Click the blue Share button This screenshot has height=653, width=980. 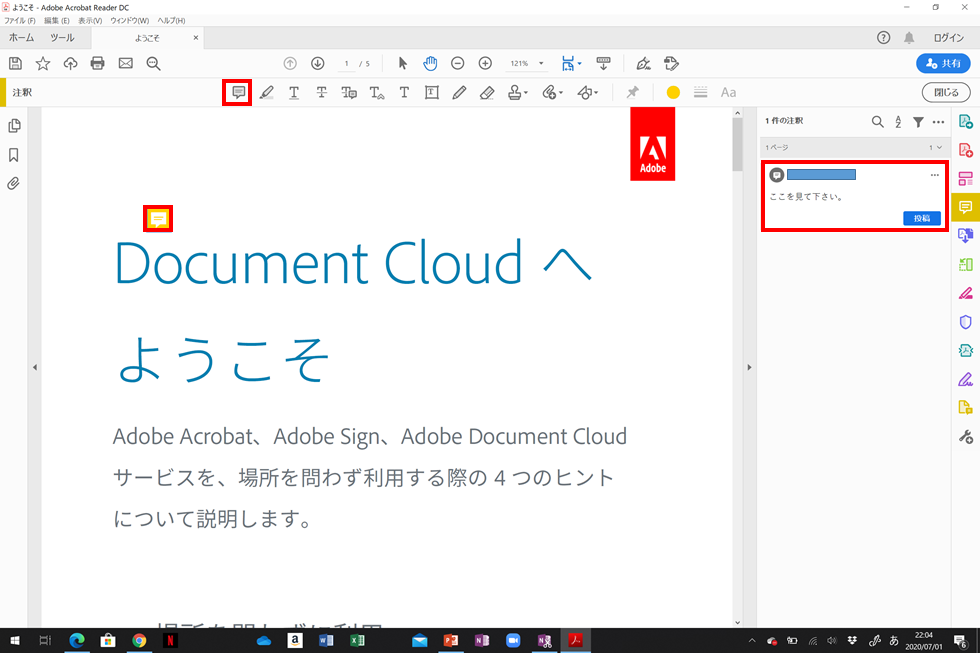(x=943, y=63)
